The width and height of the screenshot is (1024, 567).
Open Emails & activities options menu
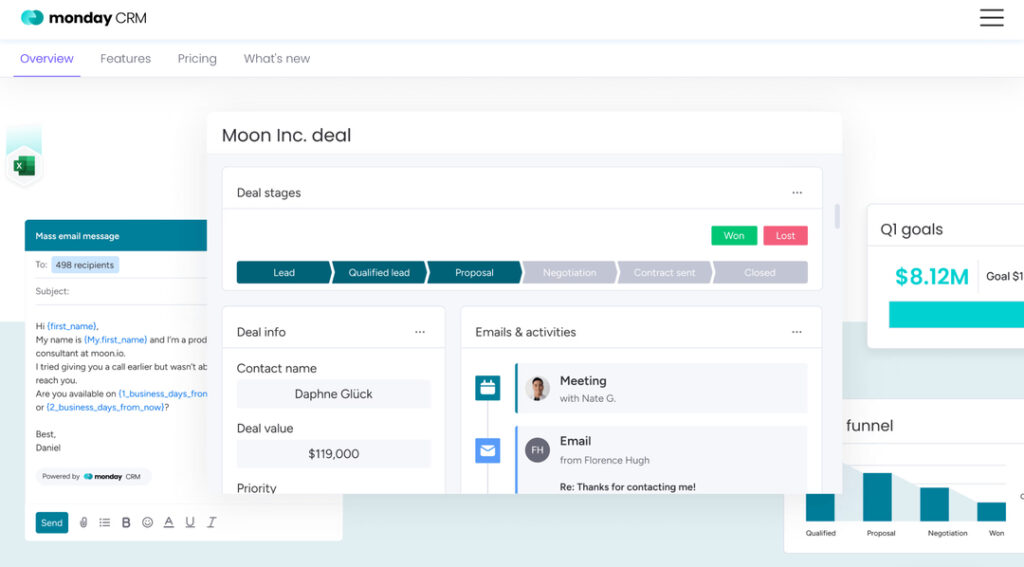click(797, 332)
